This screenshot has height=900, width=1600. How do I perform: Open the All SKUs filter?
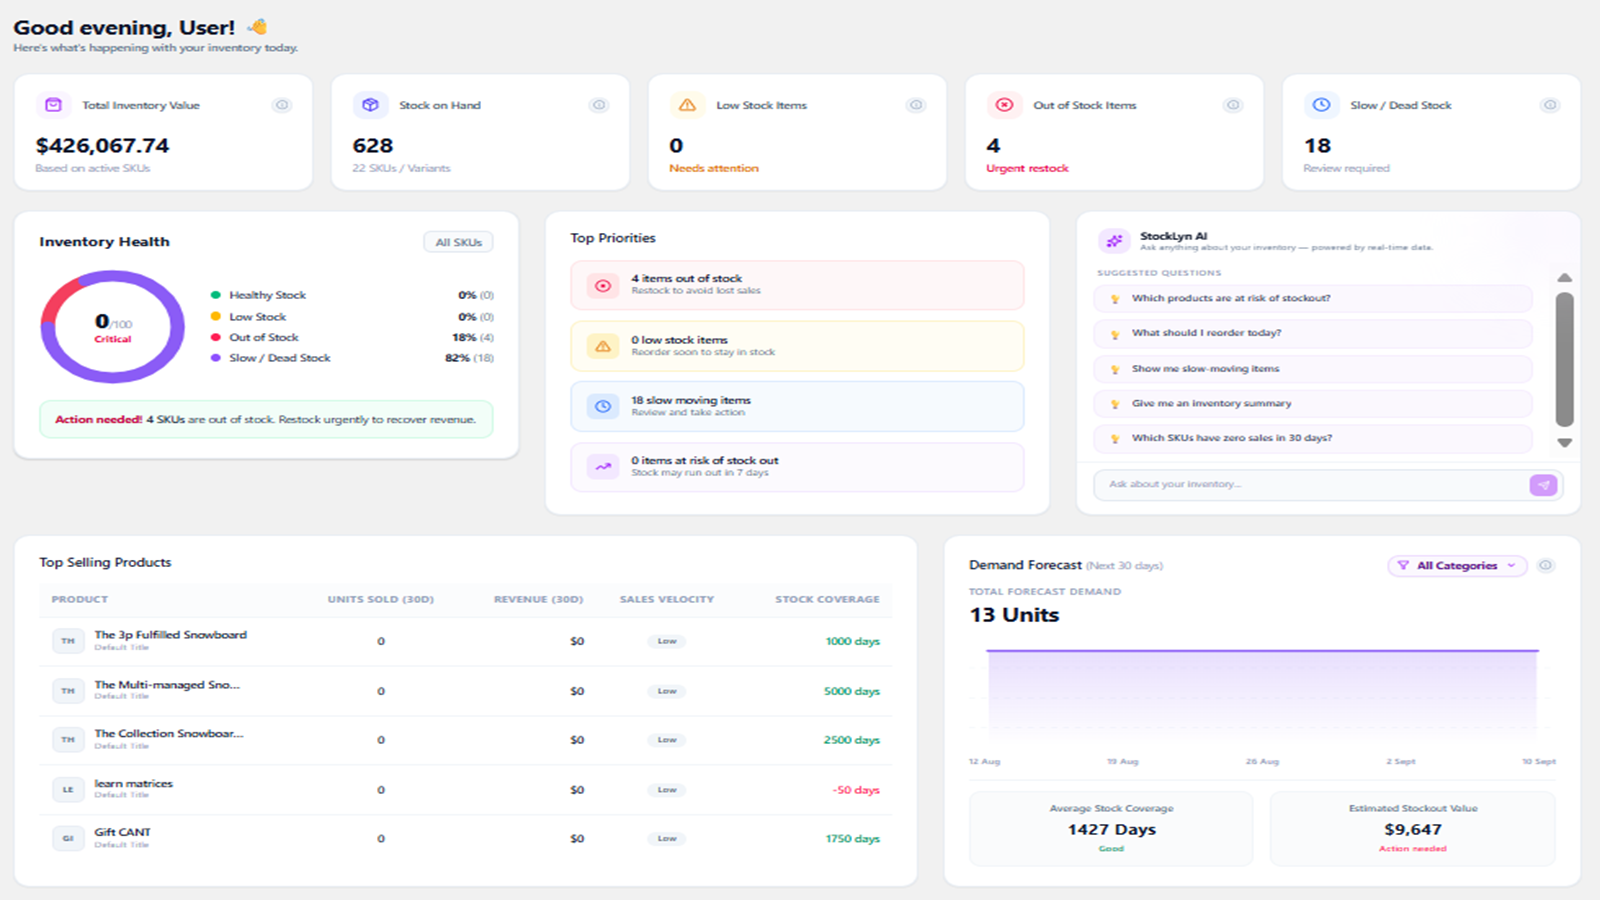458,242
